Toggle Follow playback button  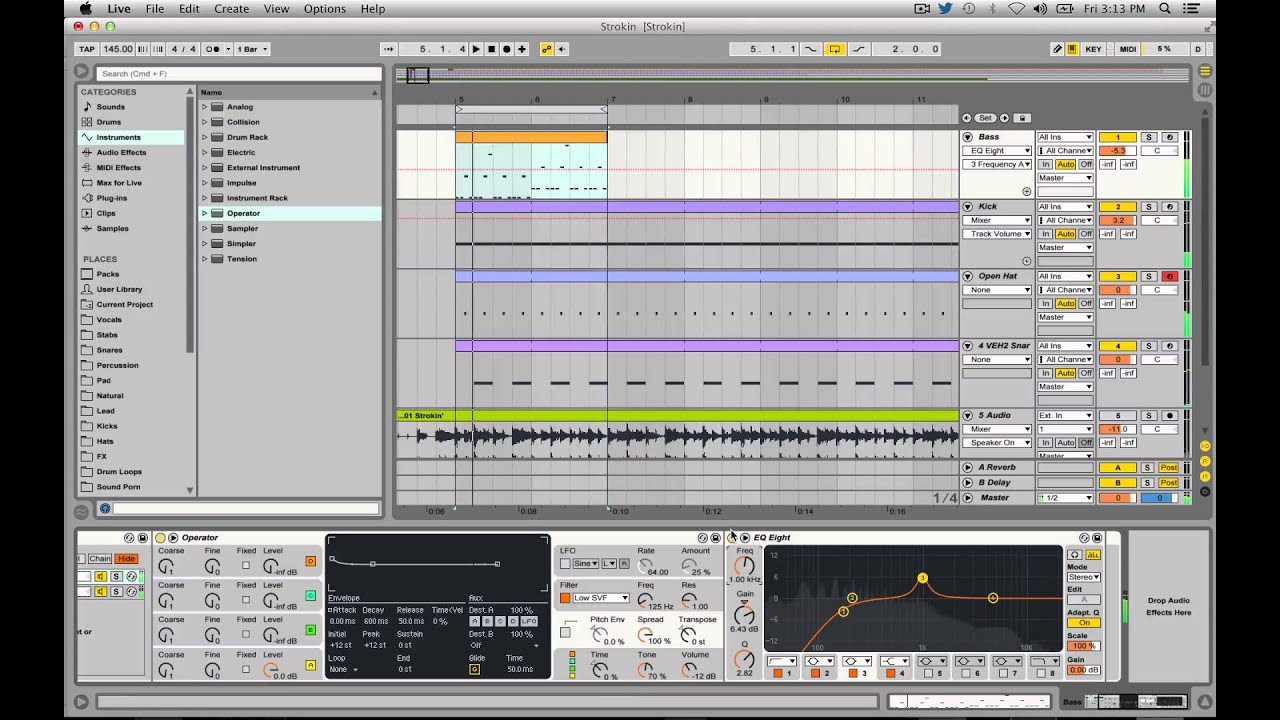coord(388,49)
